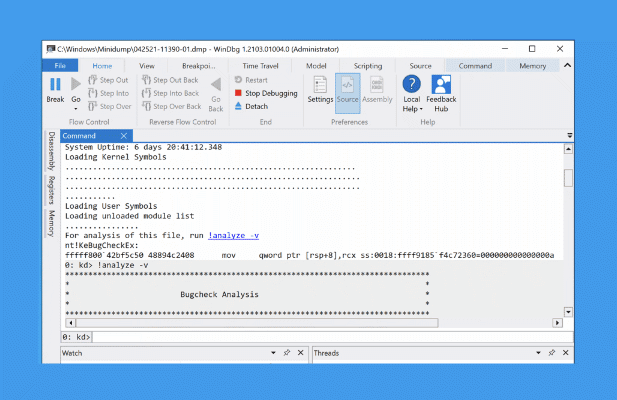Image resolution: width=617 pixels, height=400 pixels.
Task: Click the horizontal scrollbar right arrow
Action: coord(557,323)
